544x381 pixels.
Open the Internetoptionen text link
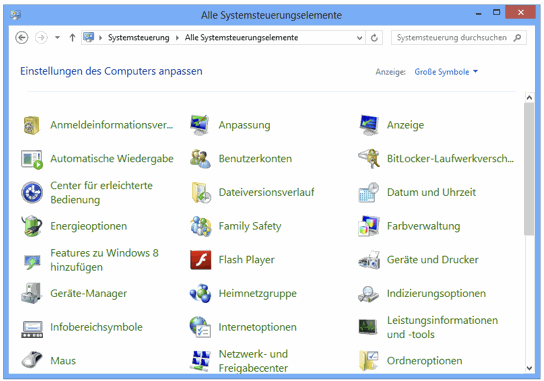click(x=257, y=327)
